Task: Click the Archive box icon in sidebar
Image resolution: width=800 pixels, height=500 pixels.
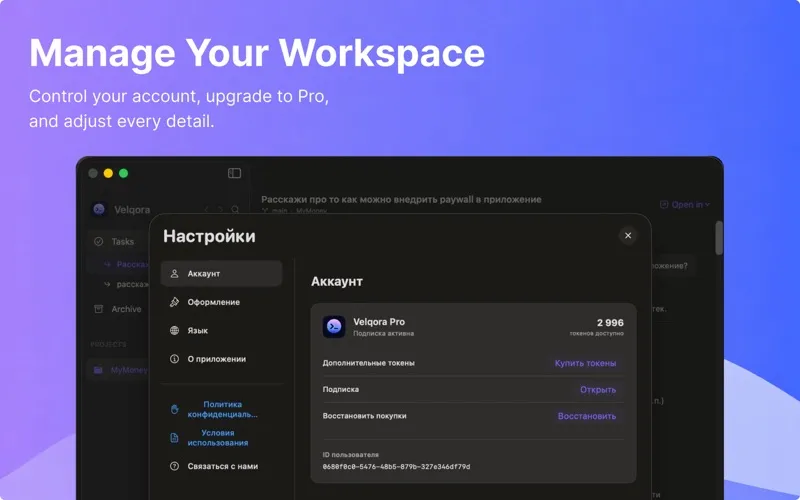Action: click(98, 309)
